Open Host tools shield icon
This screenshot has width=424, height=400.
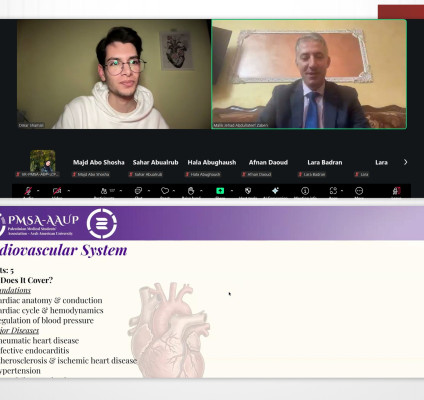(x=248, y=191)
